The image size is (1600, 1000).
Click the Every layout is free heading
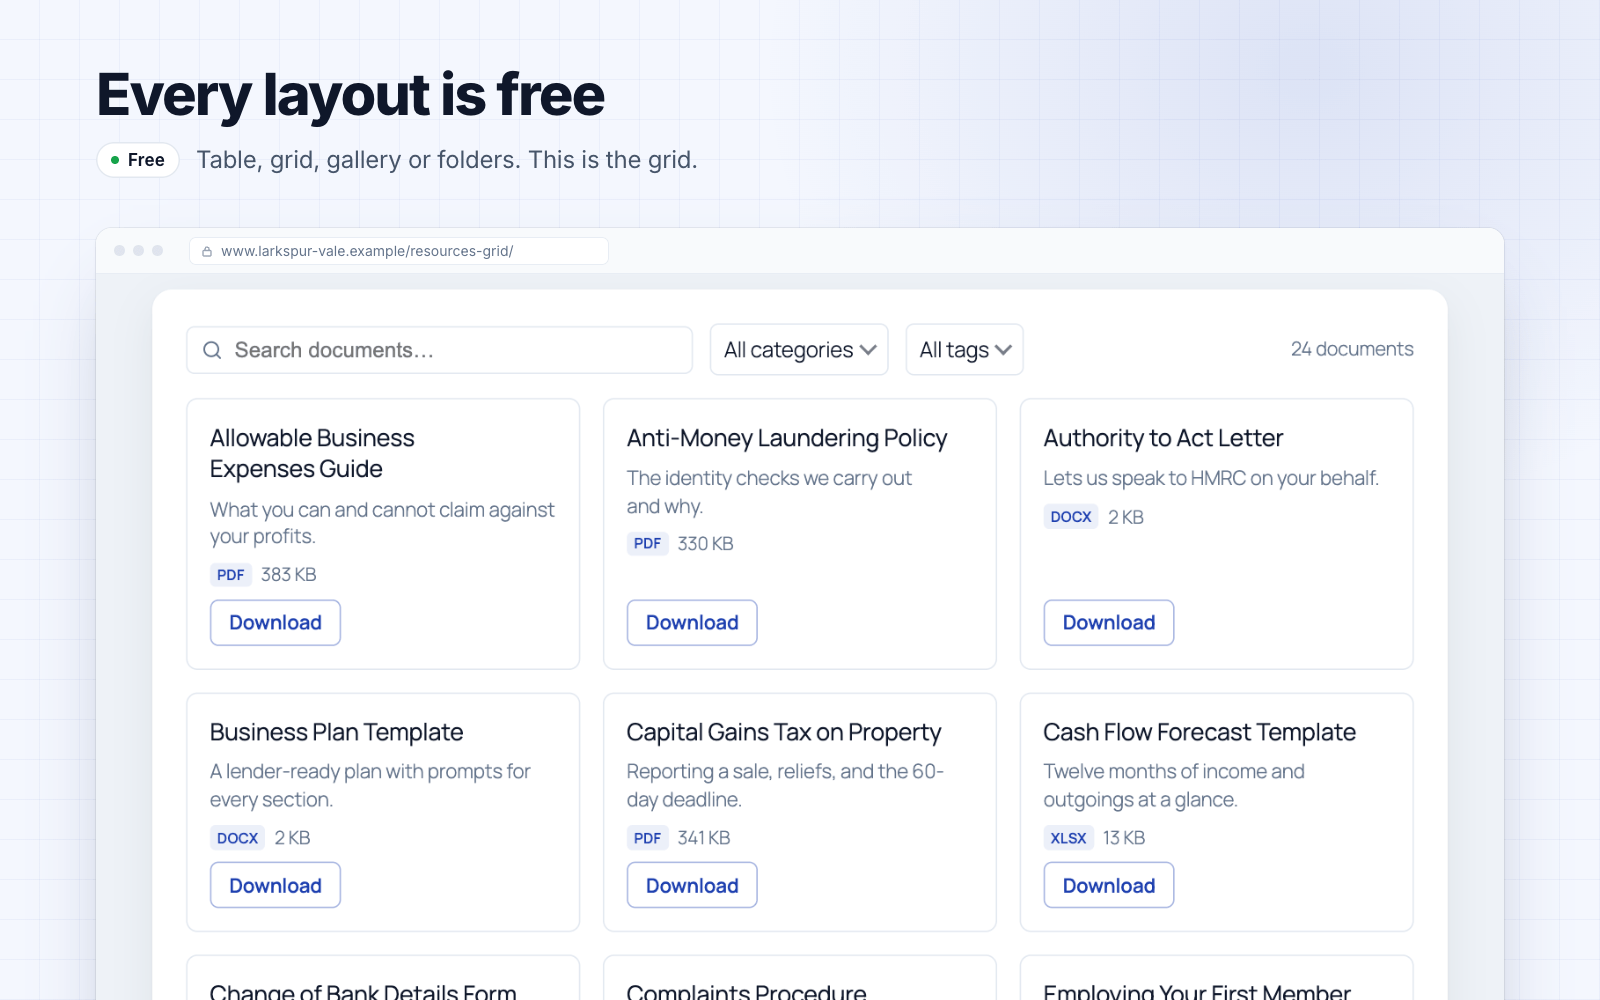[x=351, y=95]
